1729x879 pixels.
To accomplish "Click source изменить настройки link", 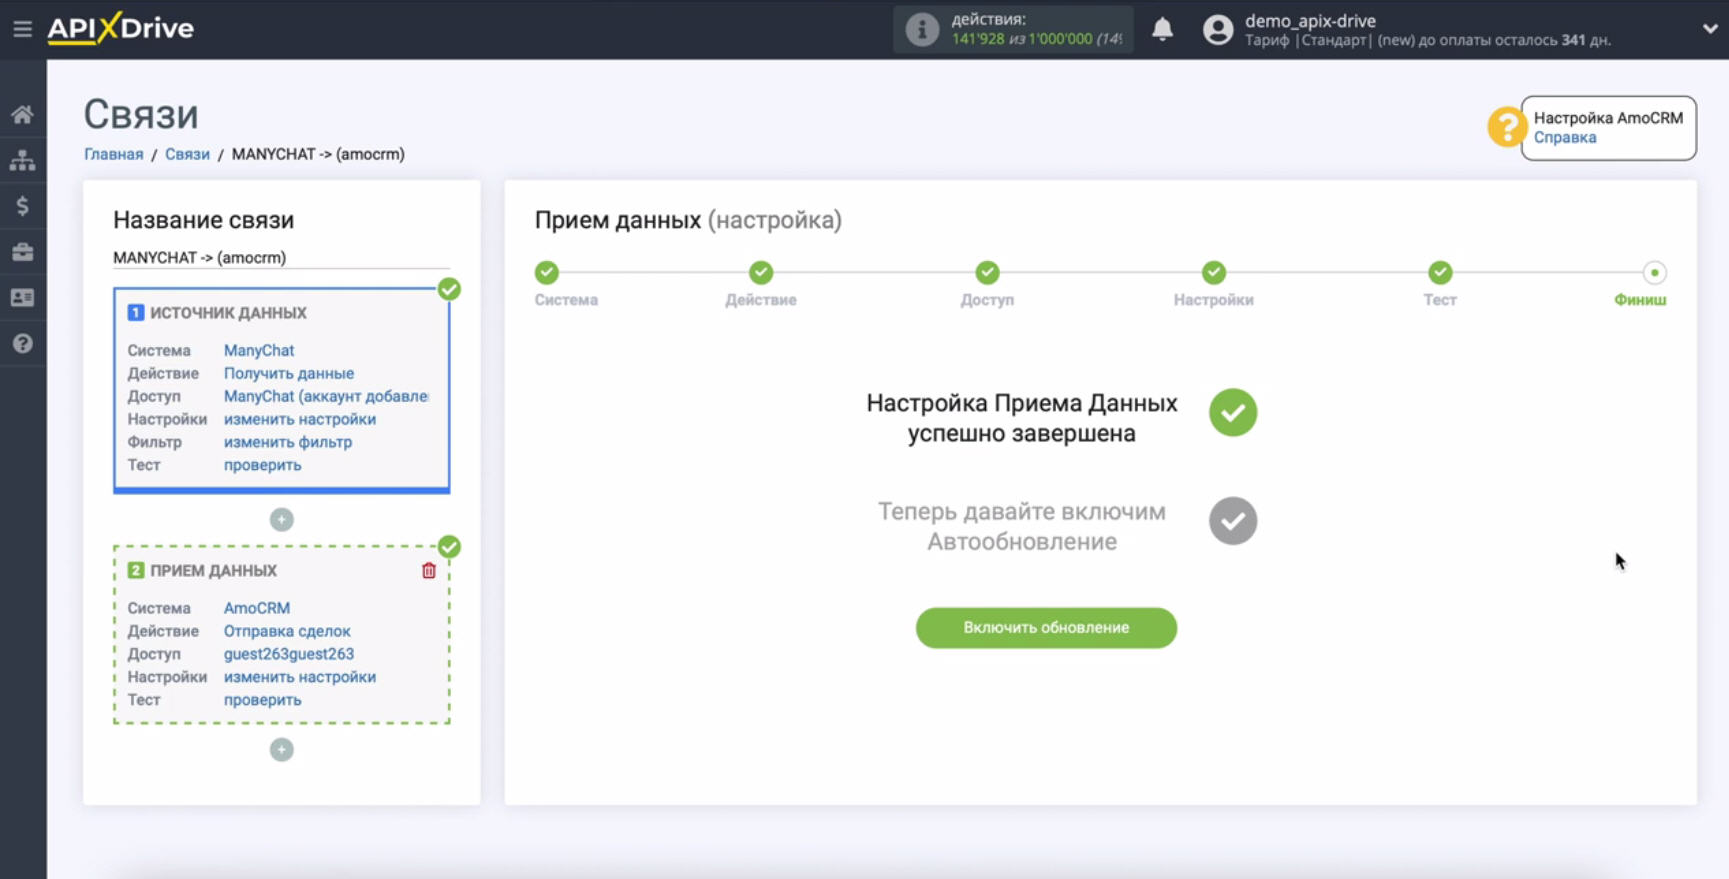I will (x=300, y=420).
